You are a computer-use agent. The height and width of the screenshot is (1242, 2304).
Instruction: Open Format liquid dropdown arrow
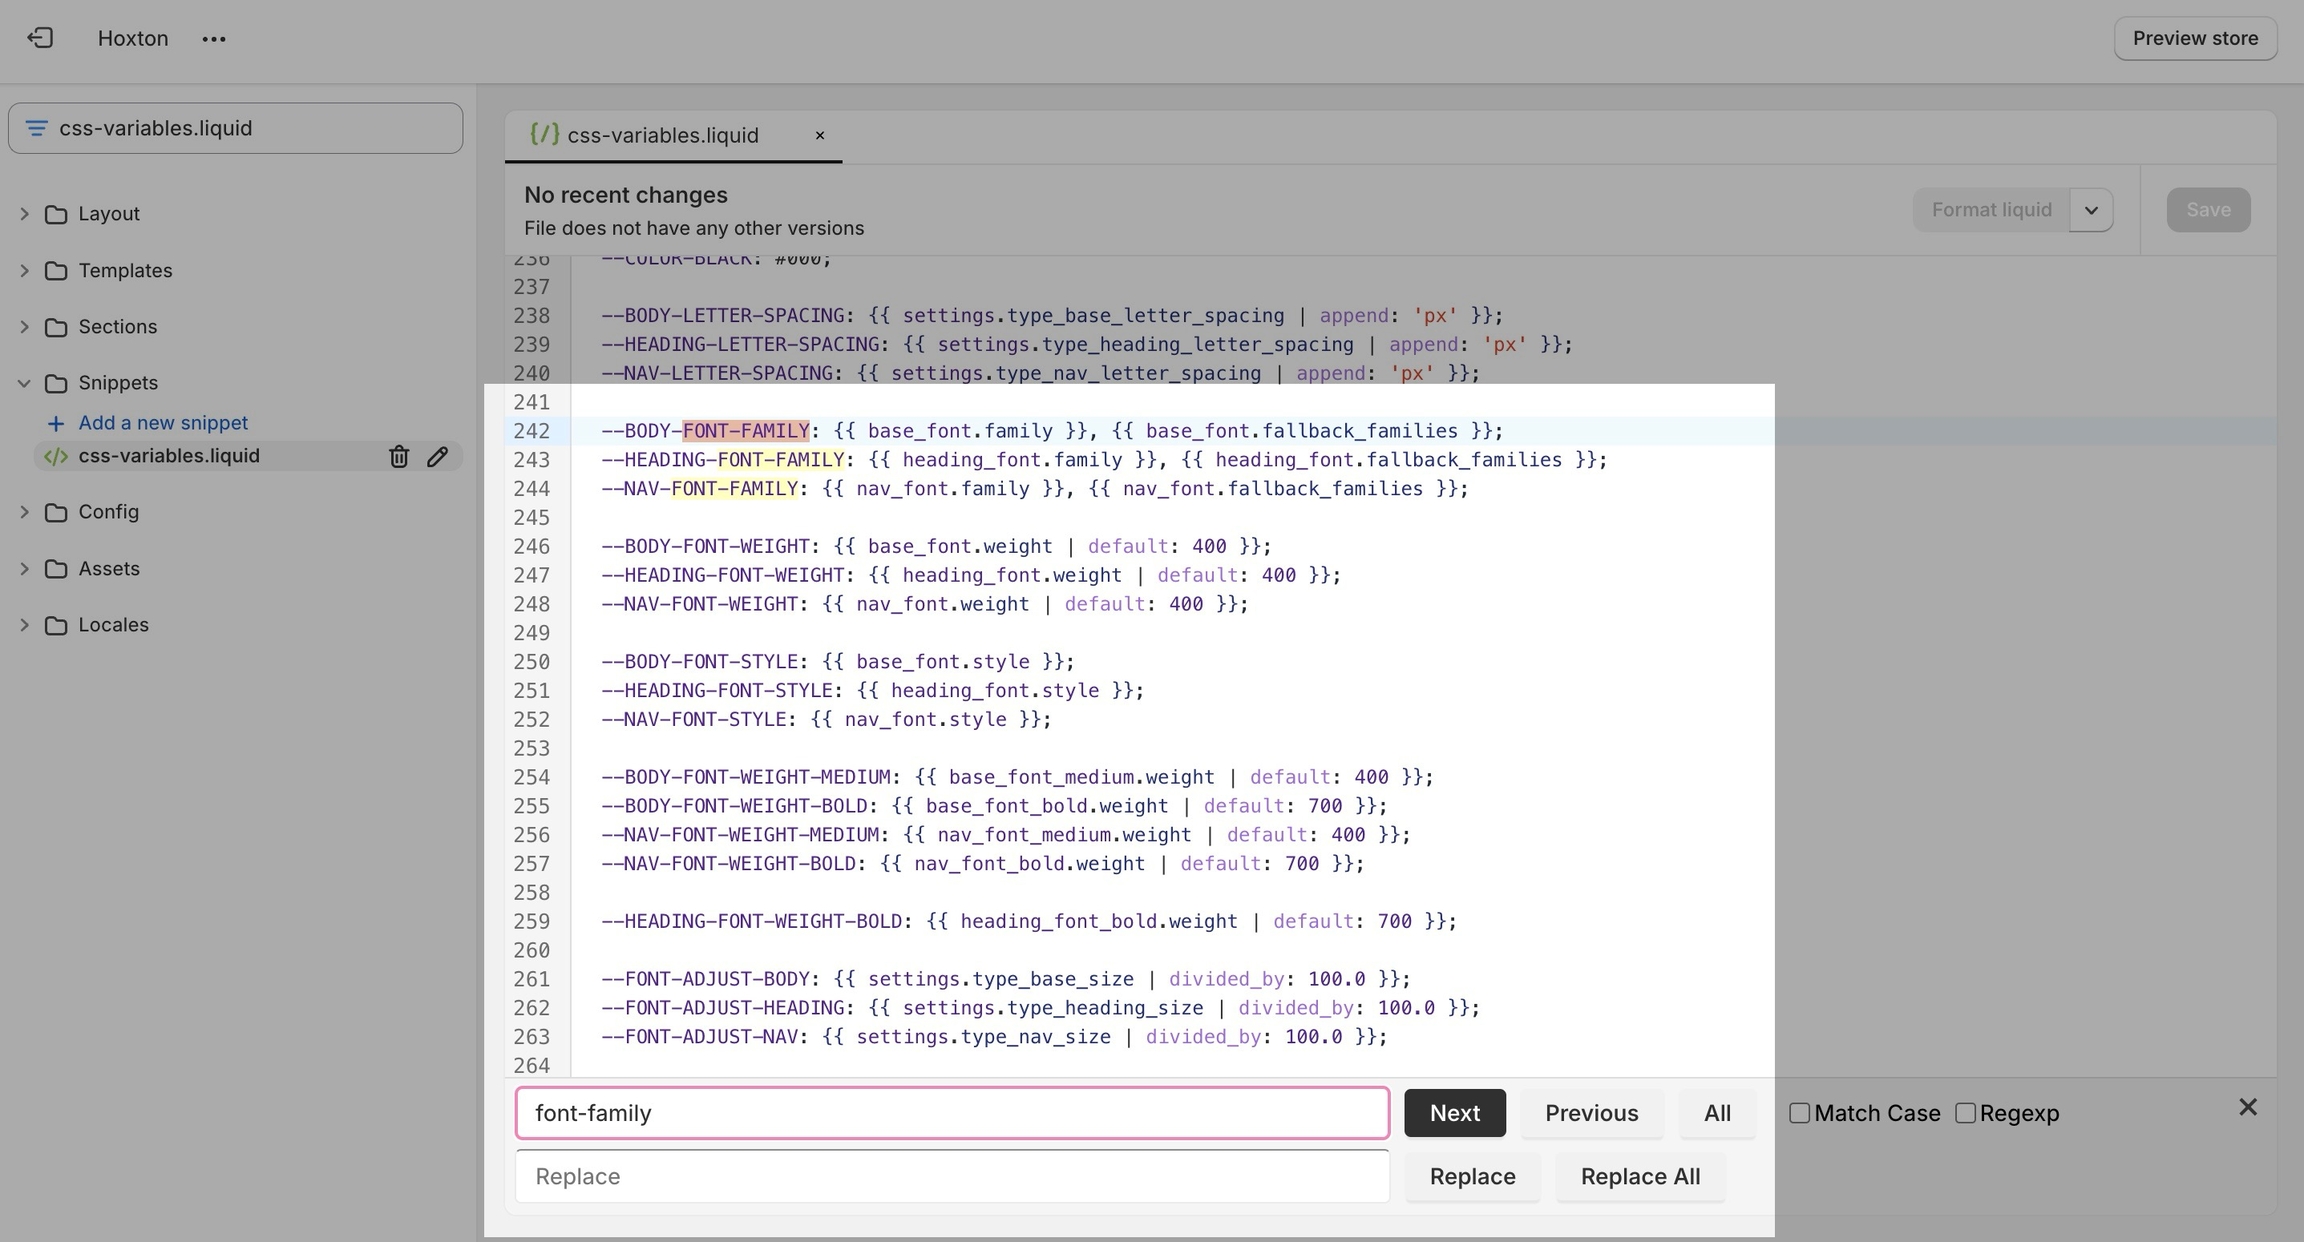pyautogui.click(x=2091, y=210)
